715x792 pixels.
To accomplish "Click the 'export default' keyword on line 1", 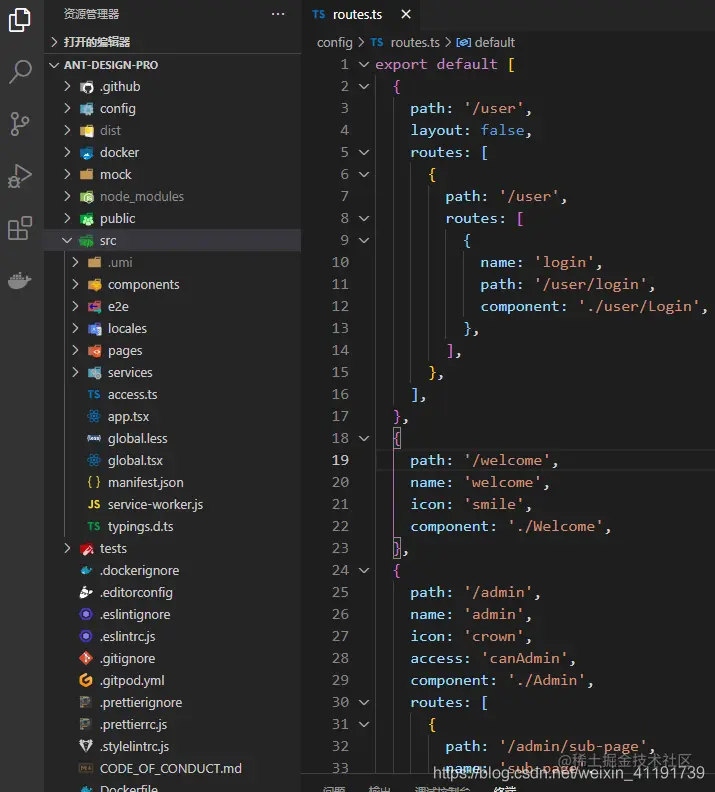I will [x=436, y=64].
